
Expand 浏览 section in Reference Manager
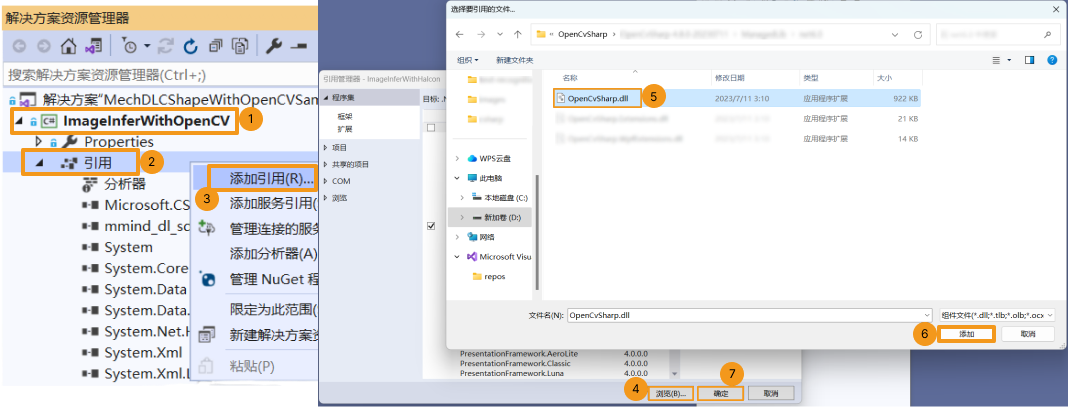click(x=326, y=198)
